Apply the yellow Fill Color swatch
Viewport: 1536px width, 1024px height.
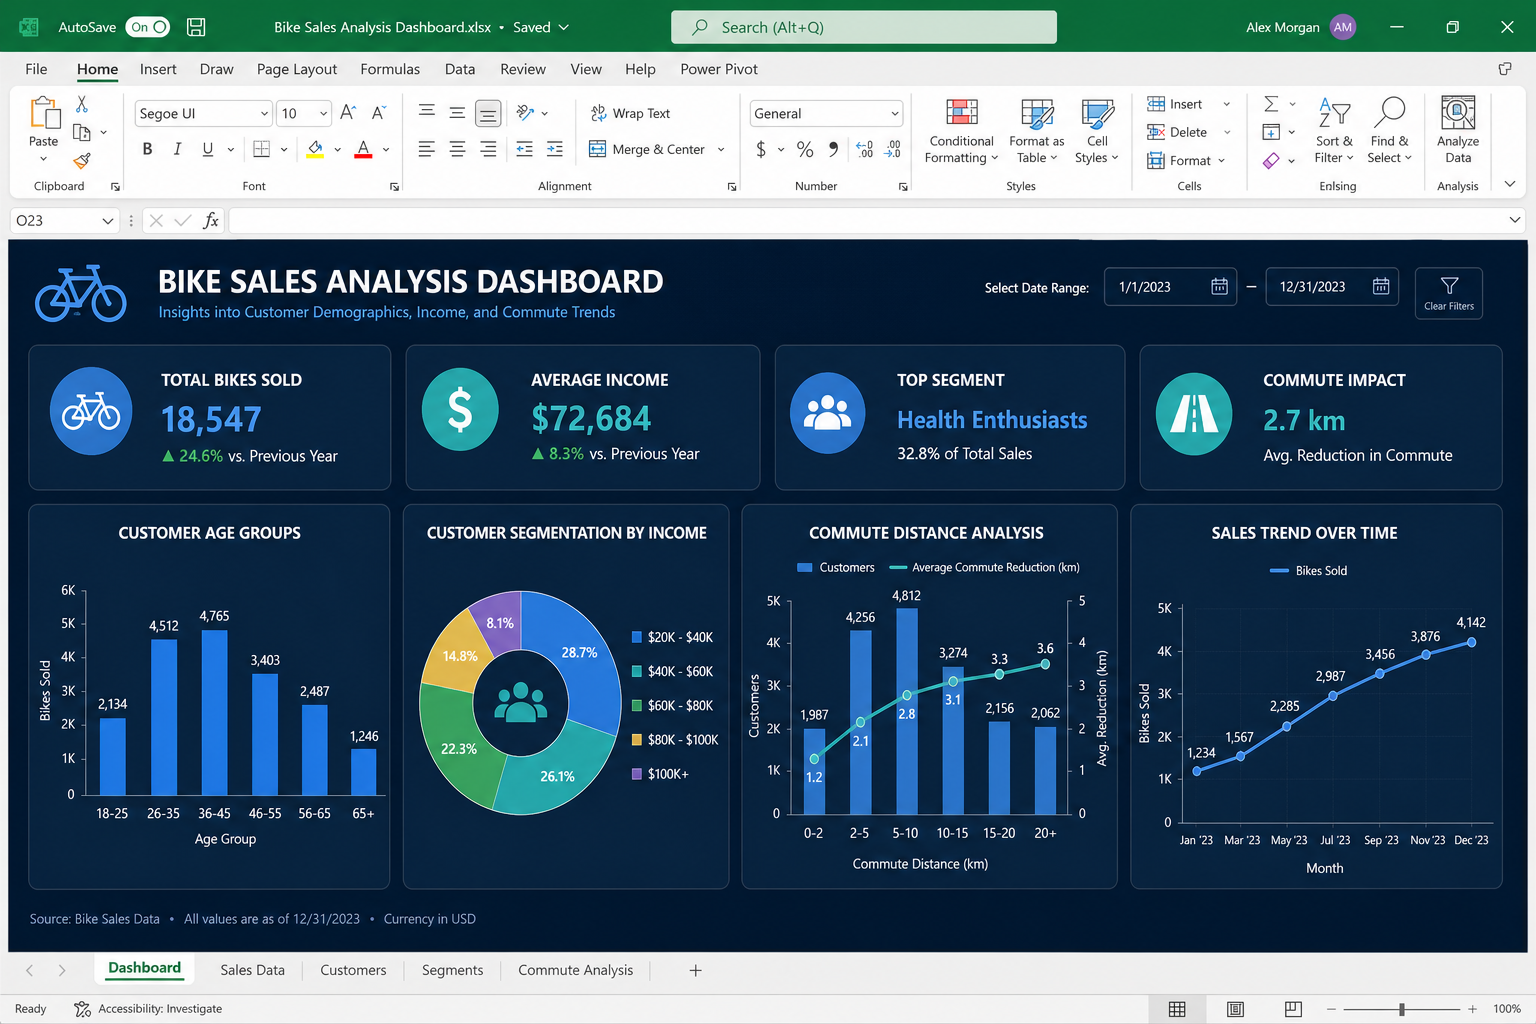pyautogui.click(x=315, y=149)
